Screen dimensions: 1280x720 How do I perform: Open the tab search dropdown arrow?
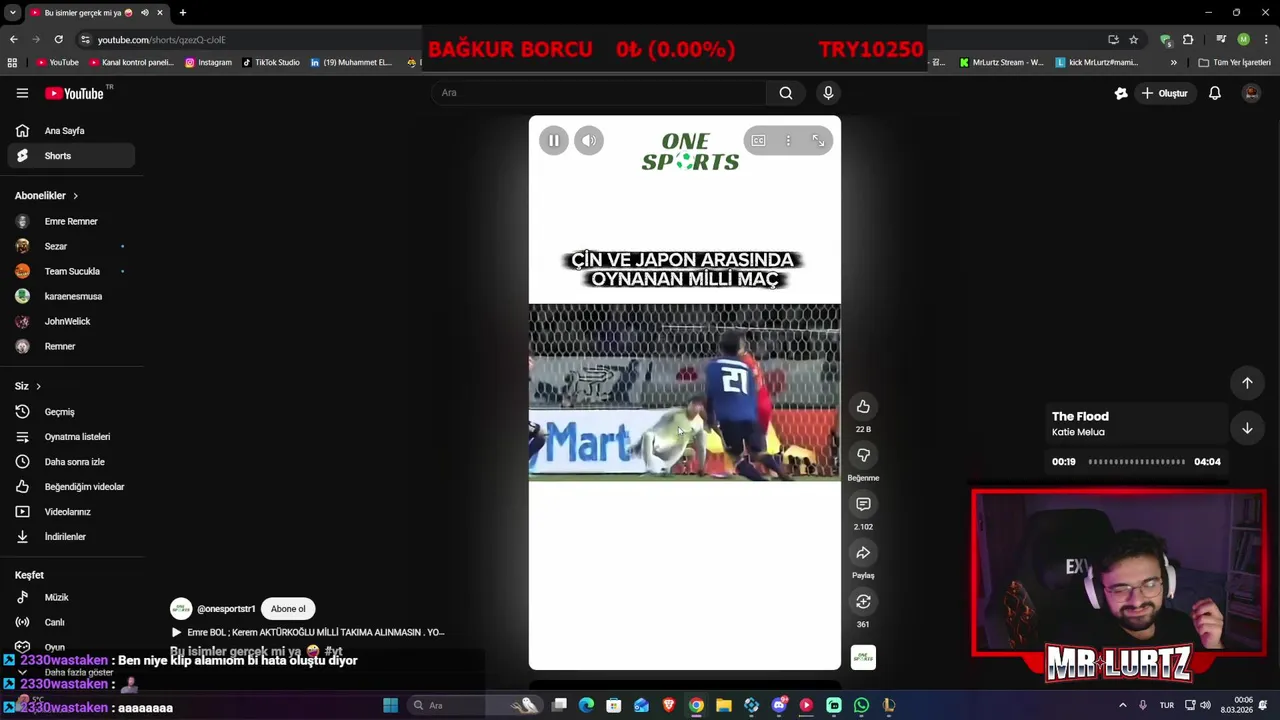pos(12,13)
